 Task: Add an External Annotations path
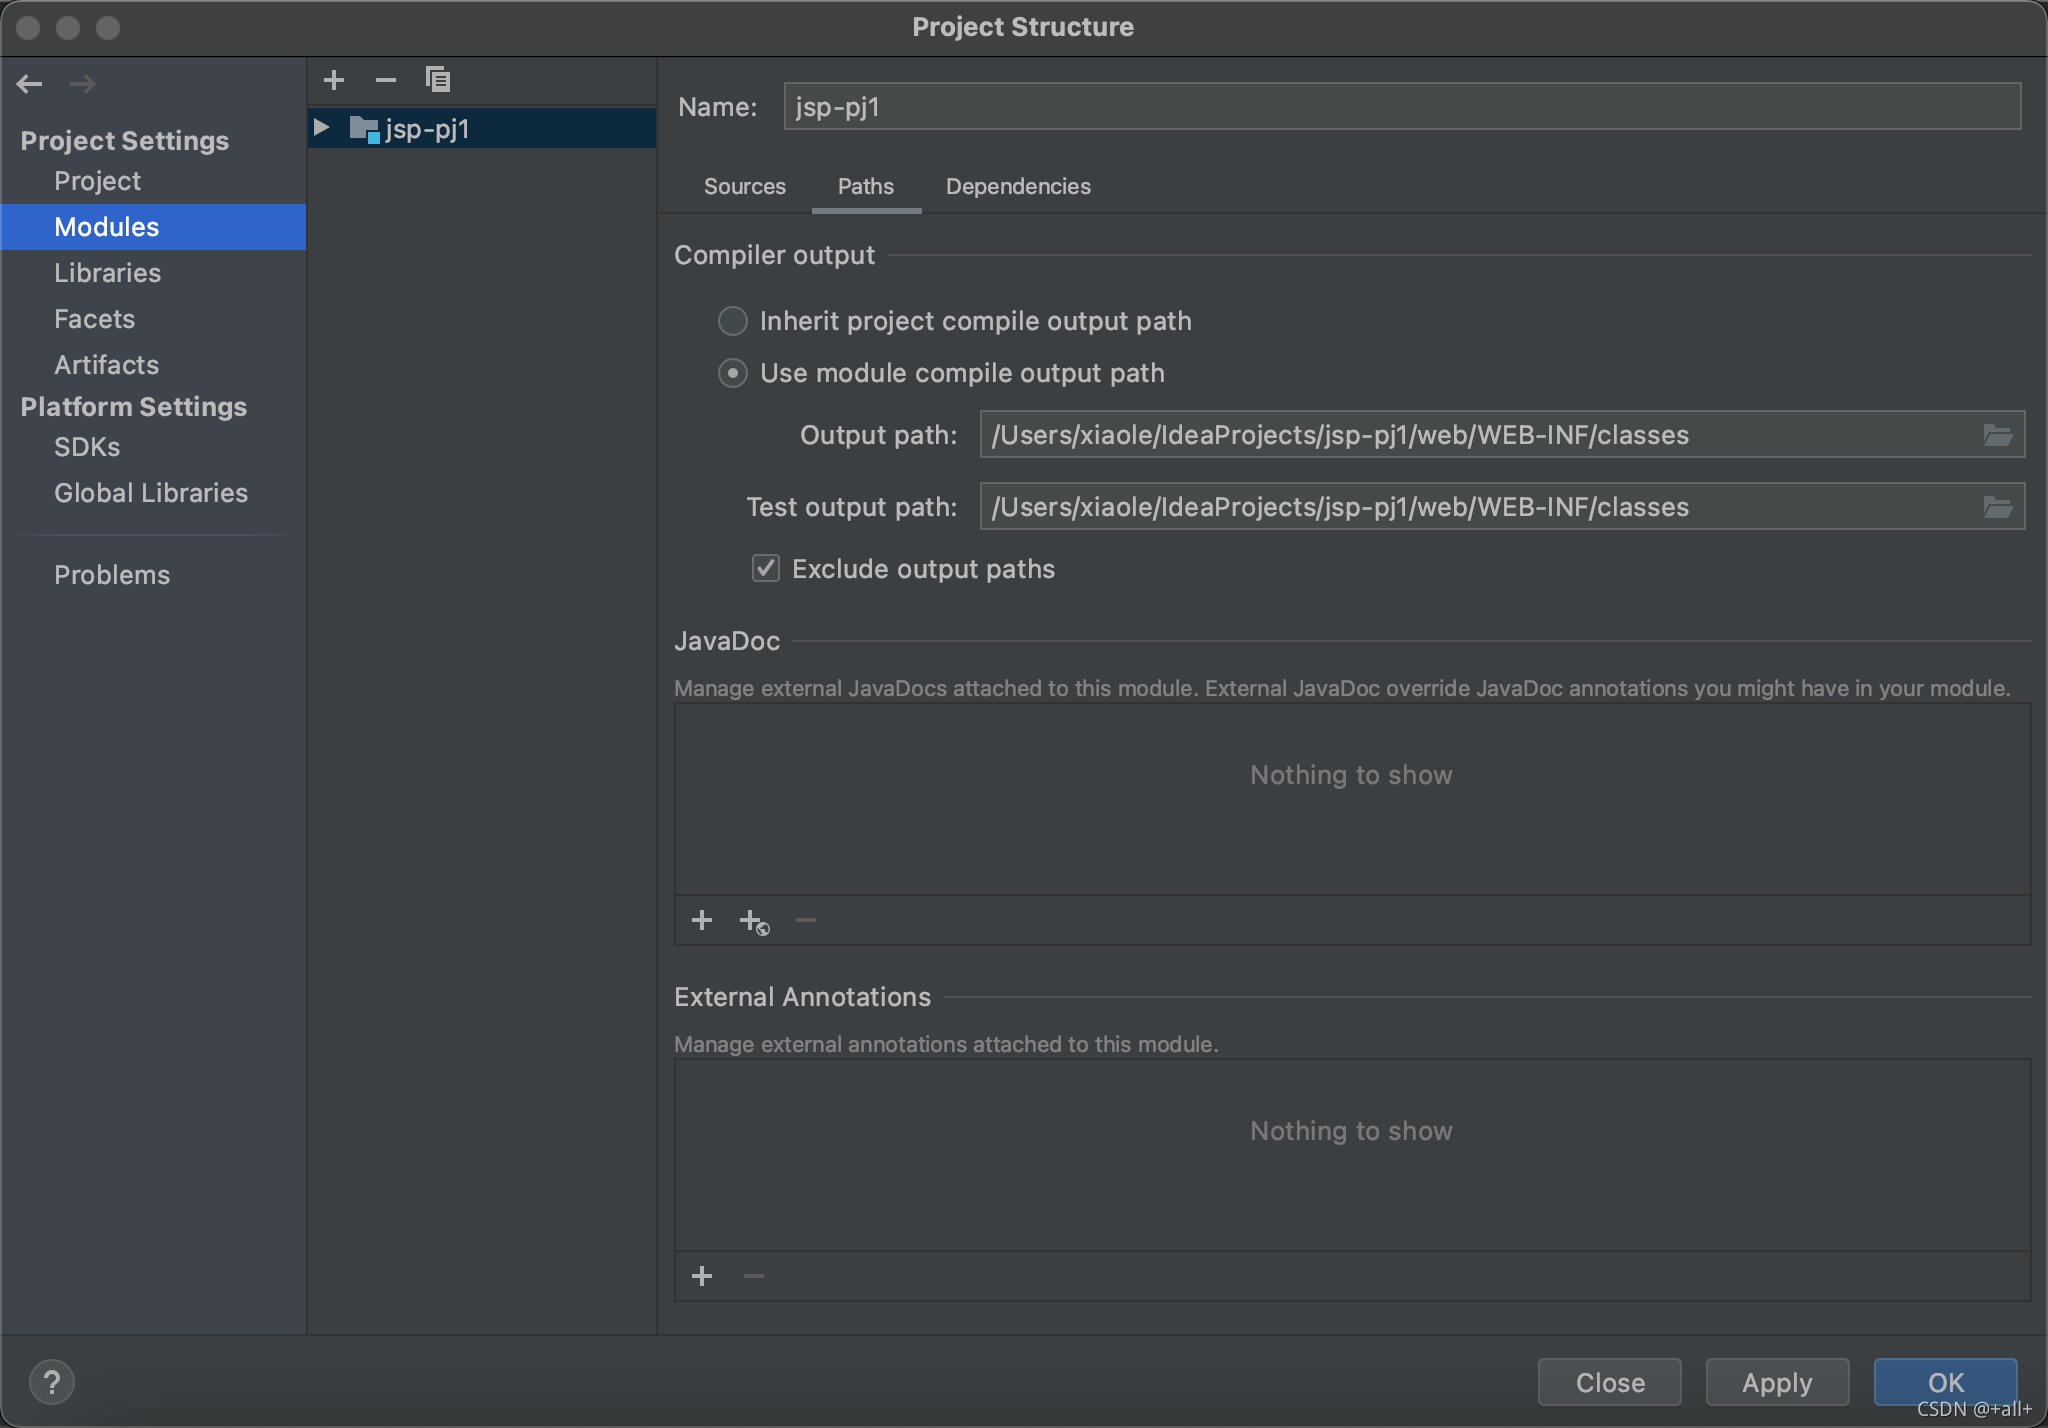coord(702,1276)
